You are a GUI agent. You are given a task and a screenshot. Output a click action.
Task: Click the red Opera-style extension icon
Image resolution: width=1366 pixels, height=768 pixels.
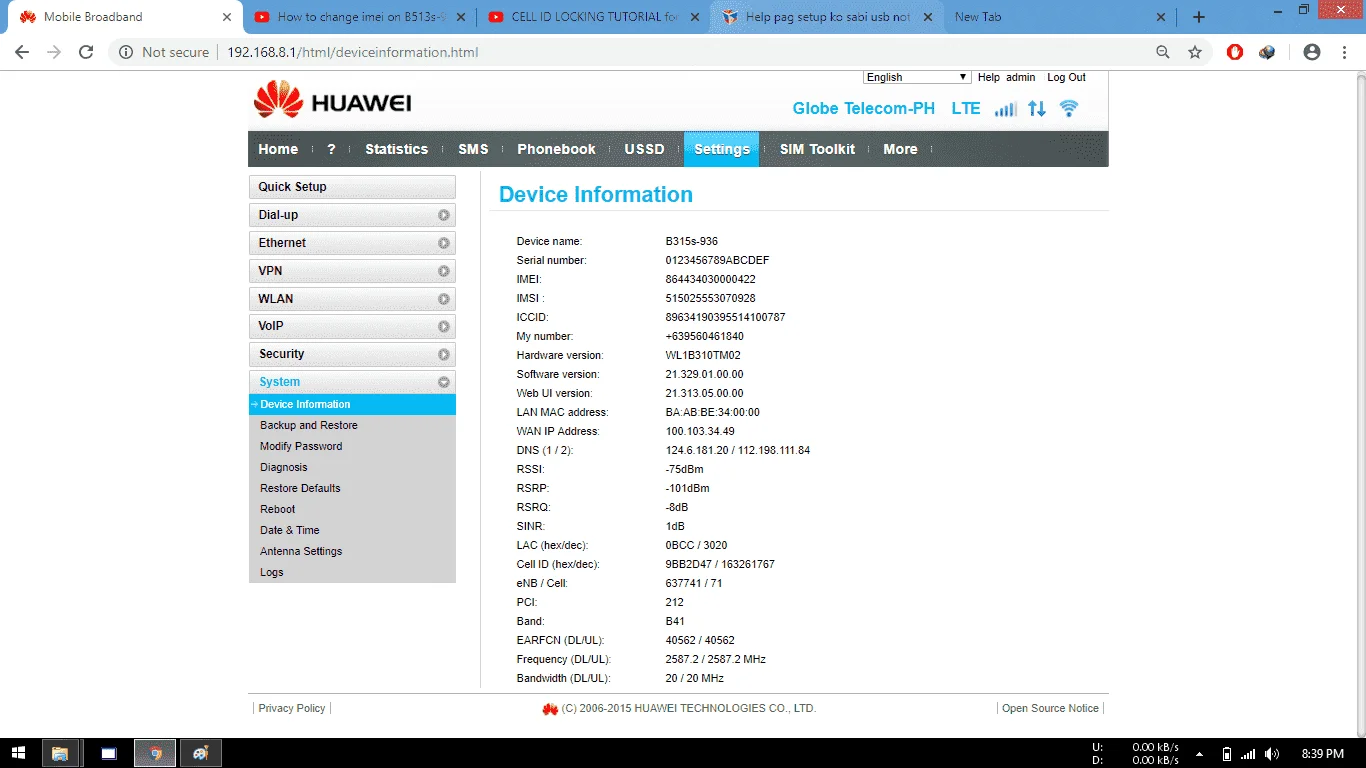click(x=1235, y=52)
